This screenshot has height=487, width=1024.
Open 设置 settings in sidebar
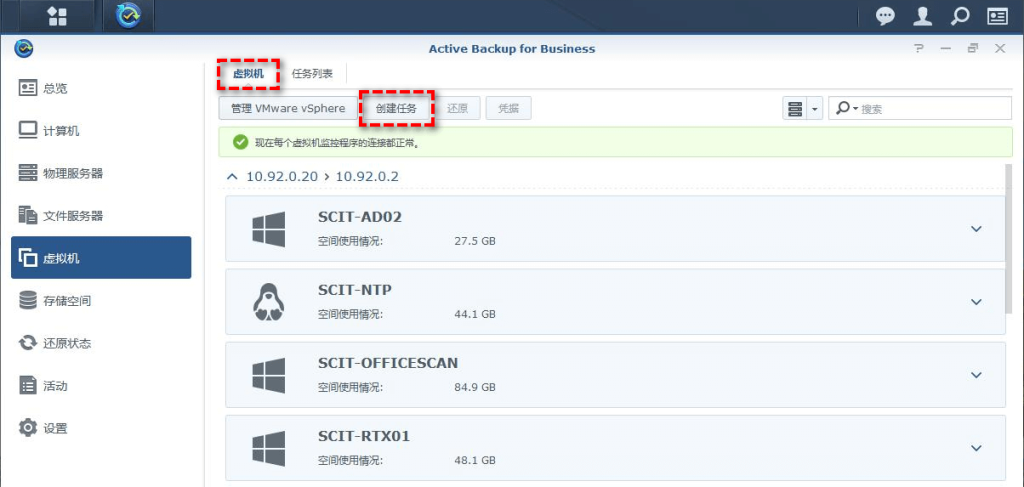[x=101, y=429]
